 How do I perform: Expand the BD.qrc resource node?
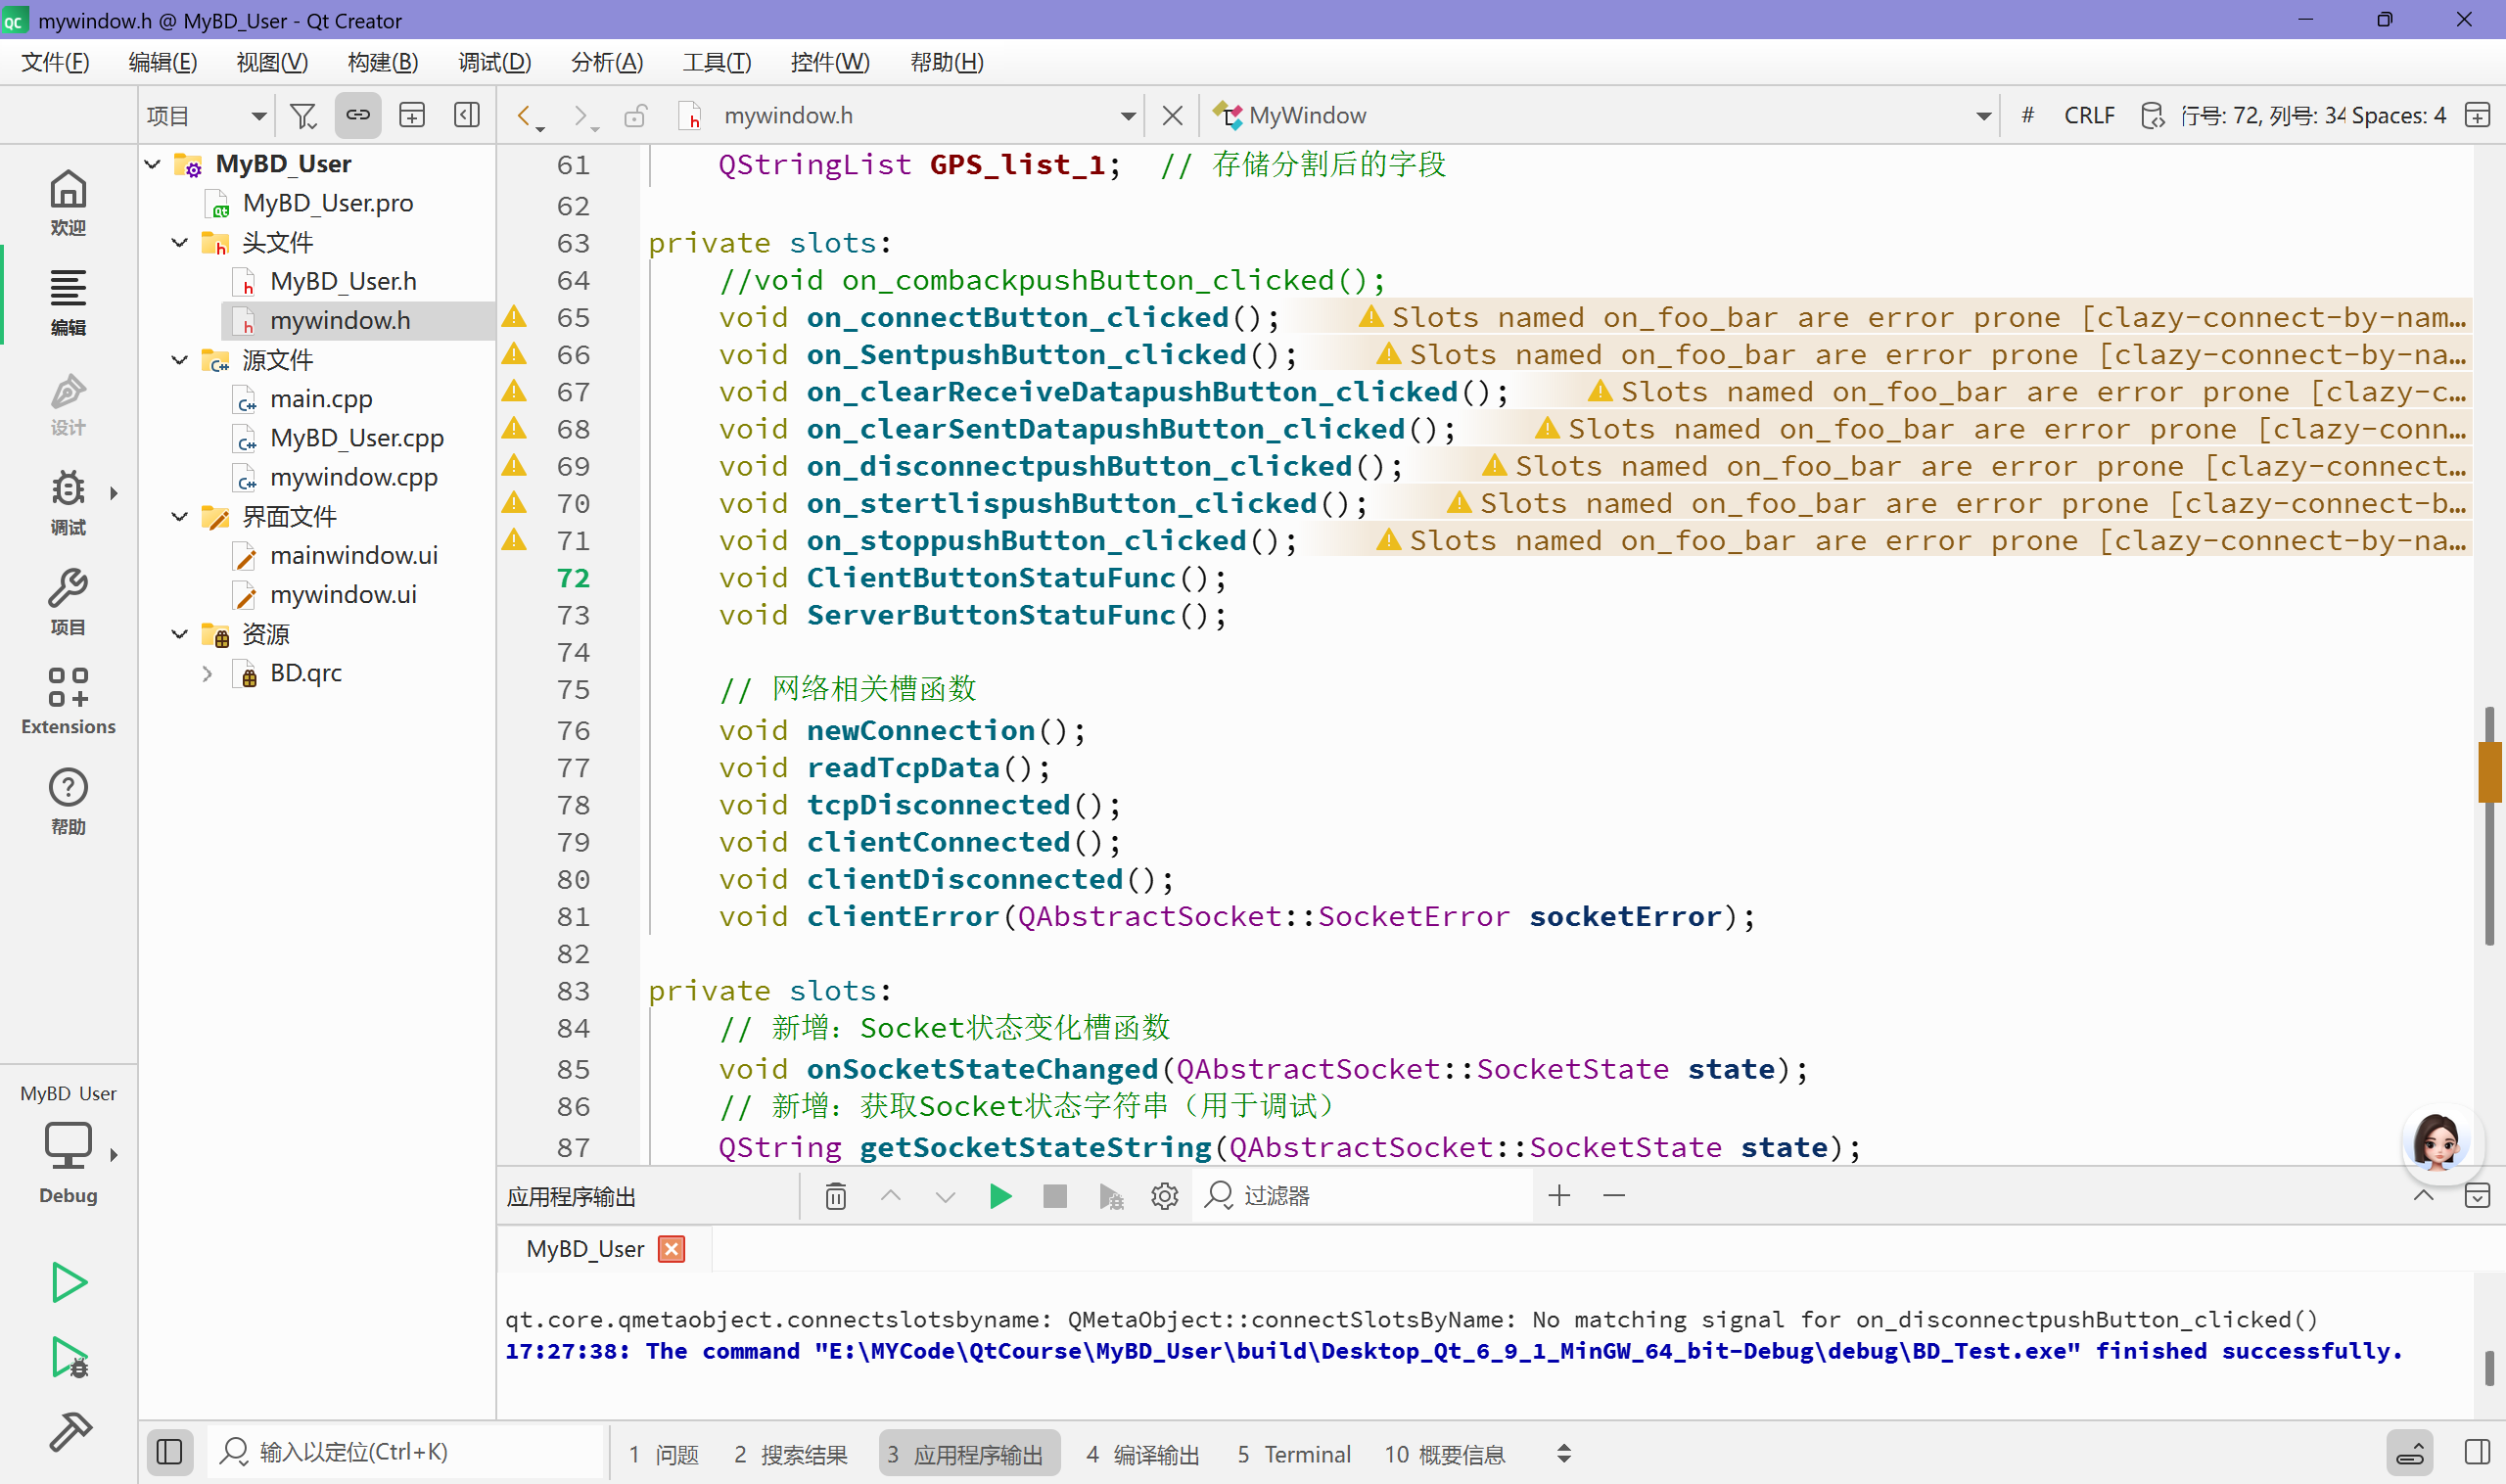pyautogui.click(x=207, y=674)
